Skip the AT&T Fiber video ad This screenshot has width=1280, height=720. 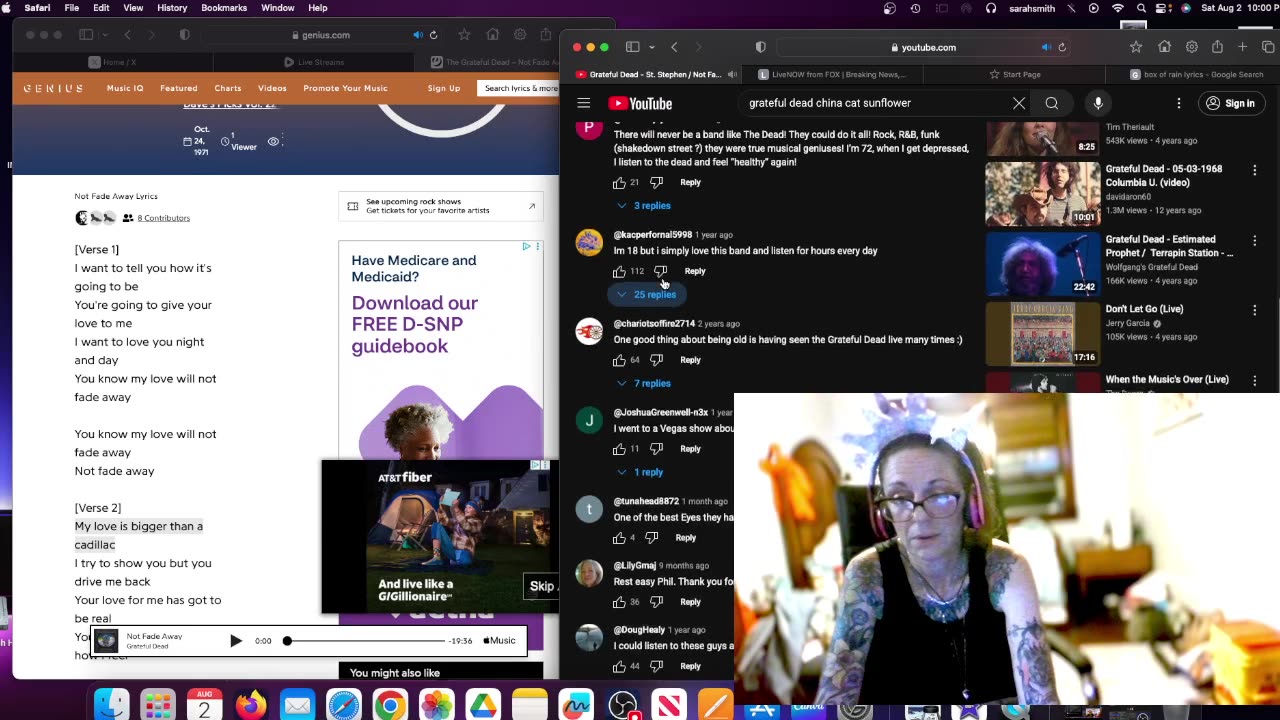pos(541,586)
